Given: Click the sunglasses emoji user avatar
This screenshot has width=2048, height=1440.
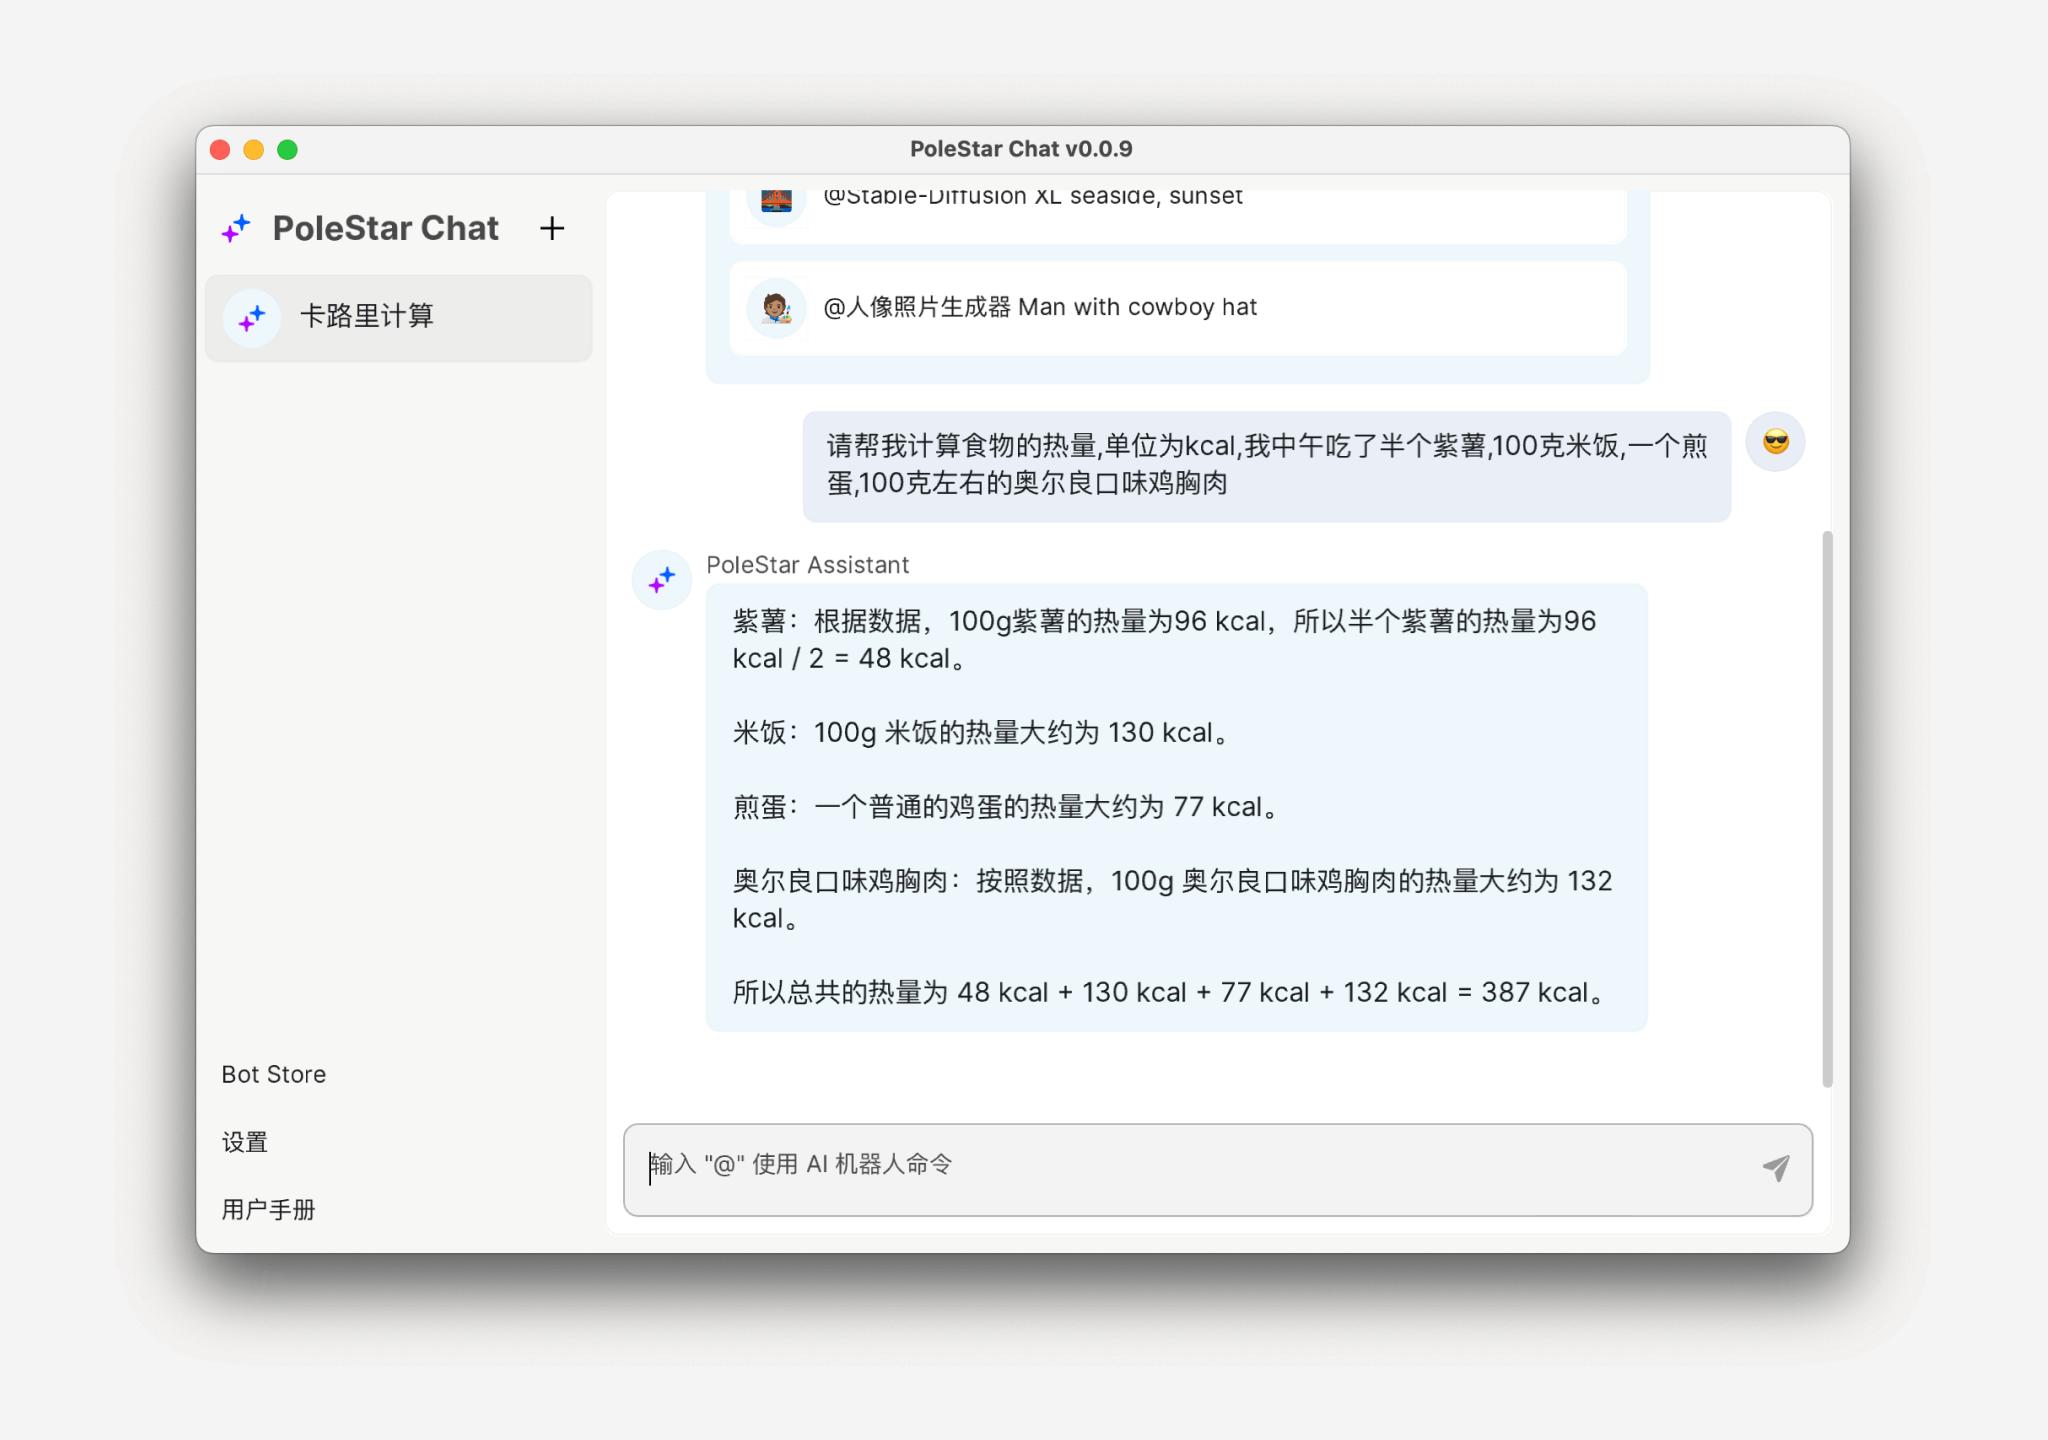Looking at the screenshot, I should click(x=1775, y=441).
